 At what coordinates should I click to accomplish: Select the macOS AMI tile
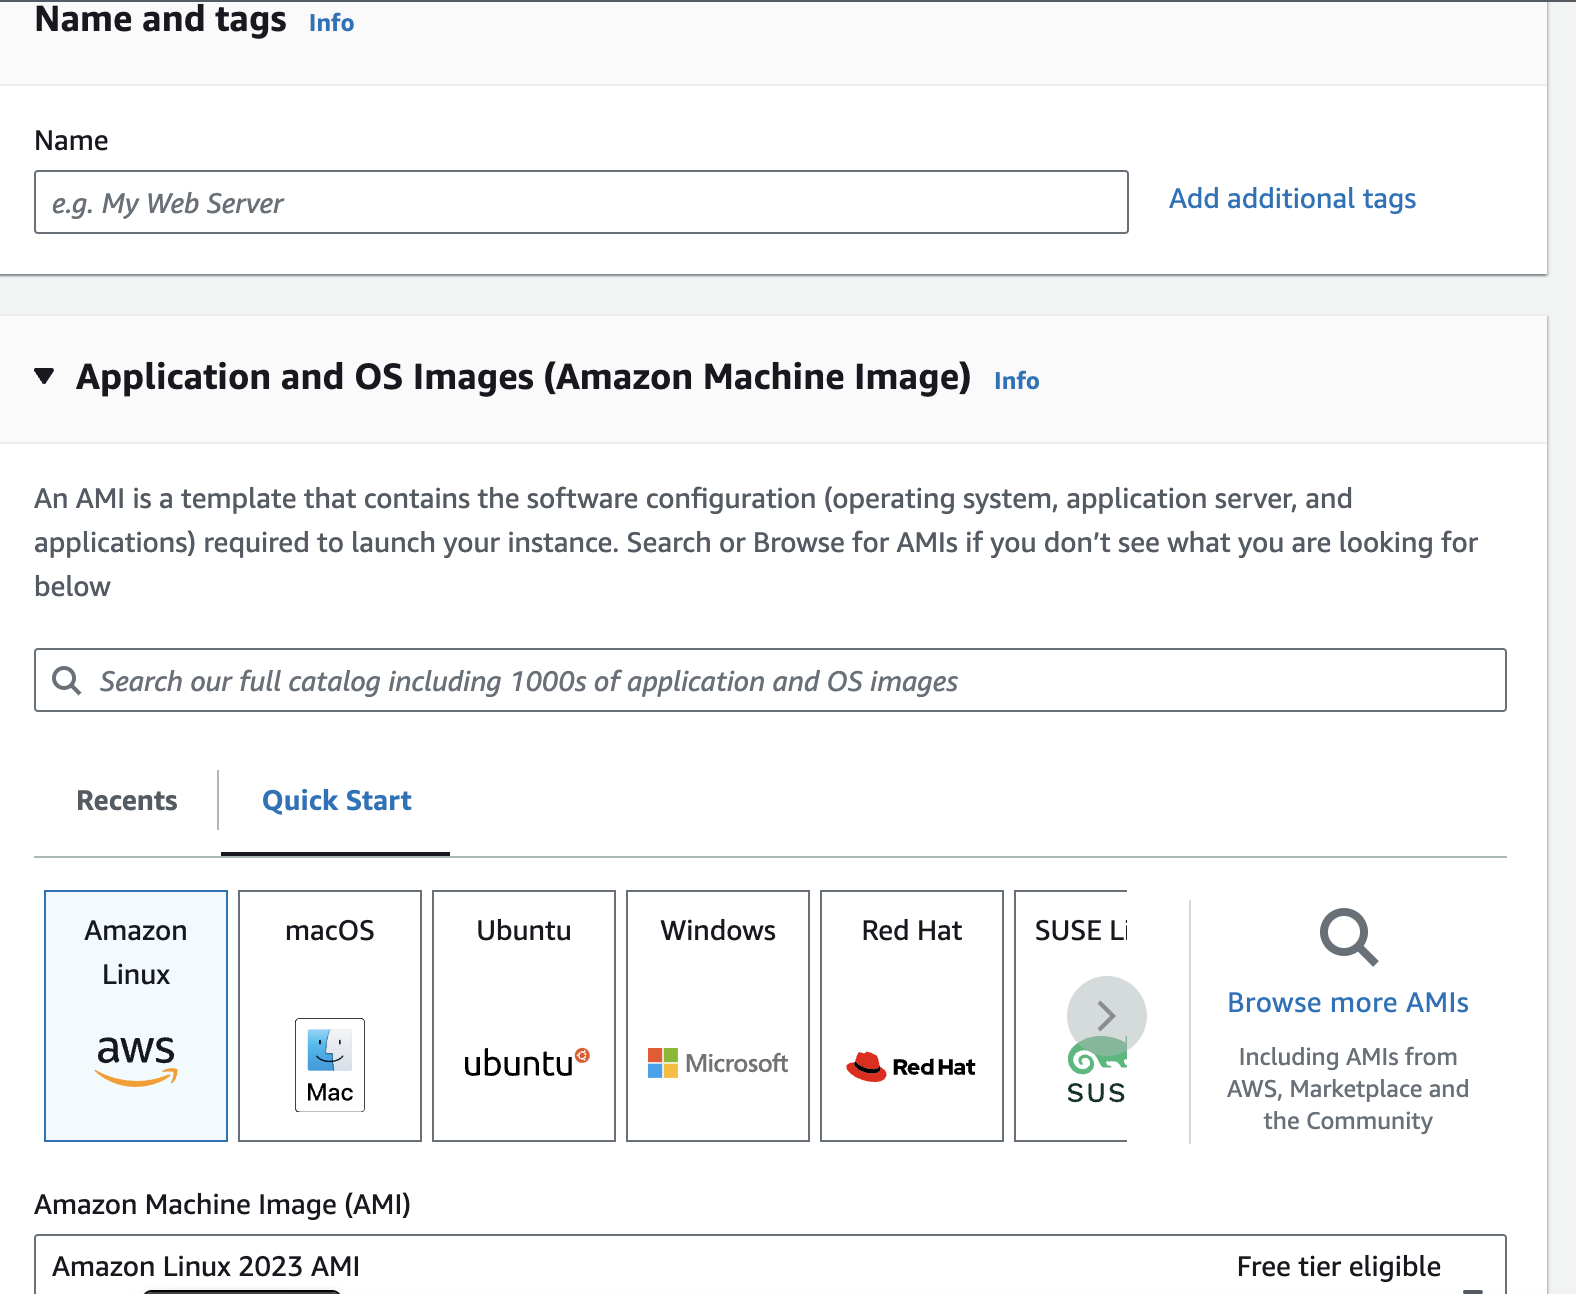coord(330,1015)
